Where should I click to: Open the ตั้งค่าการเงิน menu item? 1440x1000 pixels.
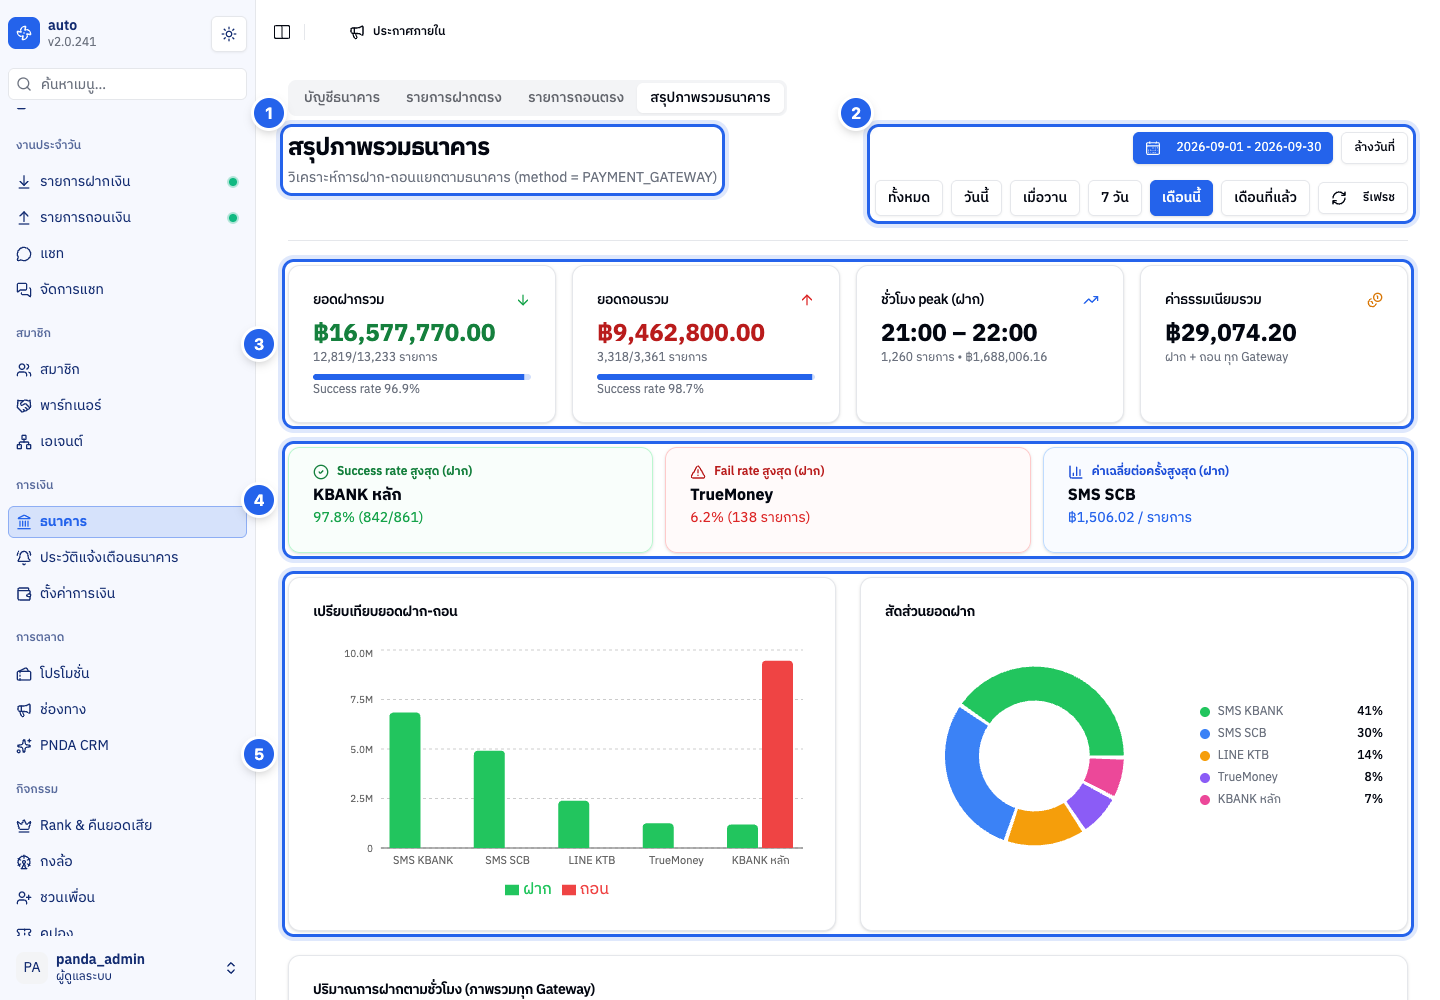click(127, 594)
